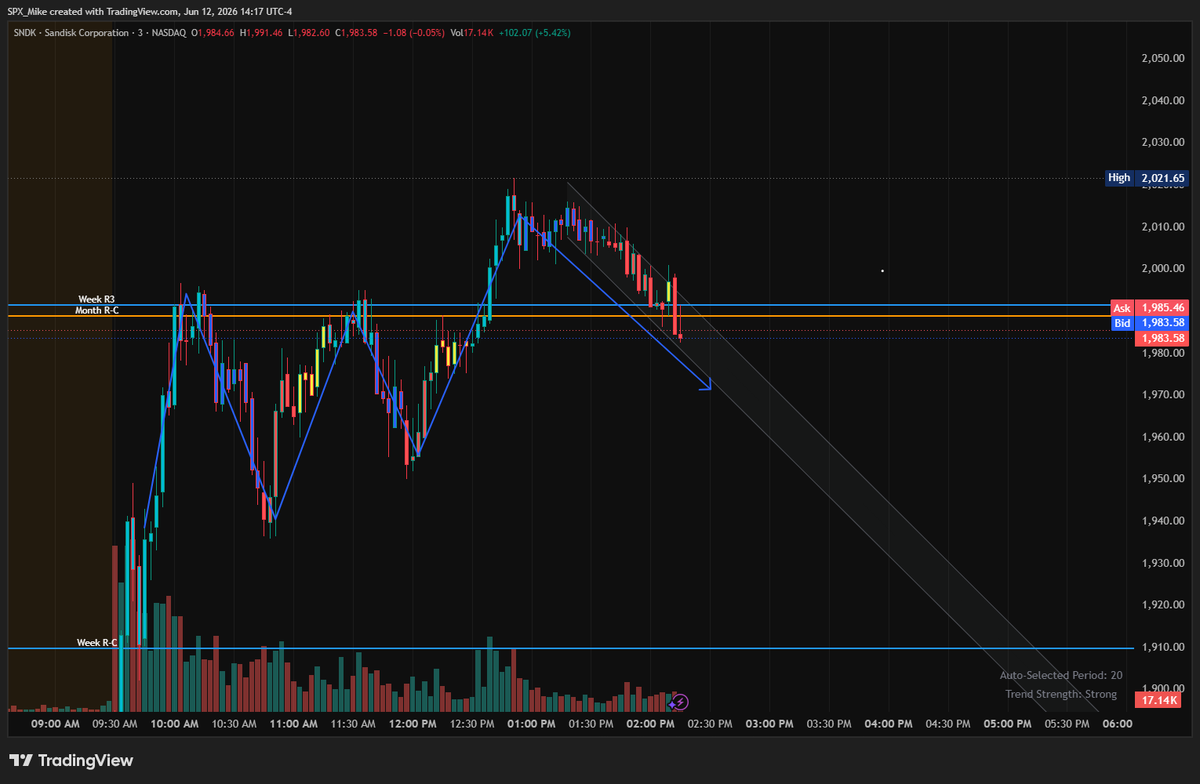Click the 11:00 AM time axis label
This screenshot has width=1200, height=784.
(x=293, y=723)
